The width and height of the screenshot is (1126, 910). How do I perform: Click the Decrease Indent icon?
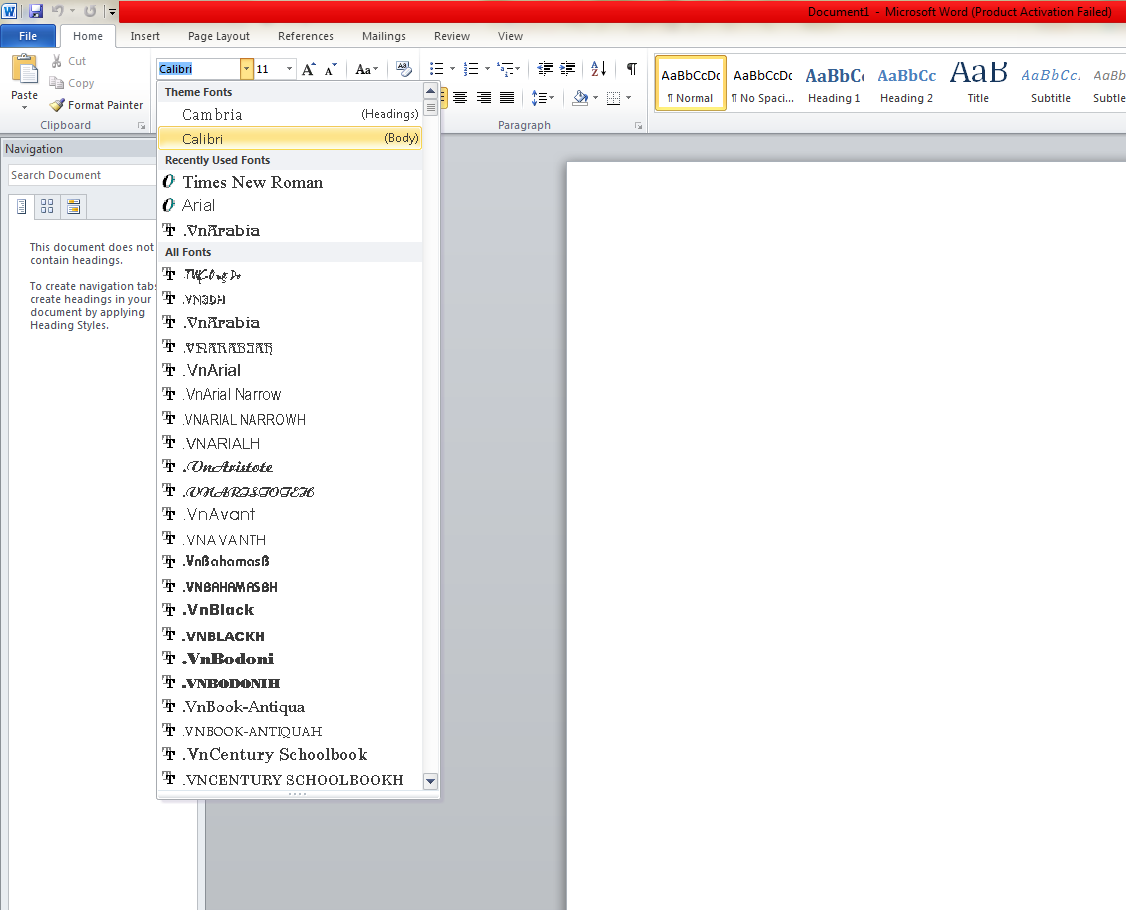[x=545, y=69]
